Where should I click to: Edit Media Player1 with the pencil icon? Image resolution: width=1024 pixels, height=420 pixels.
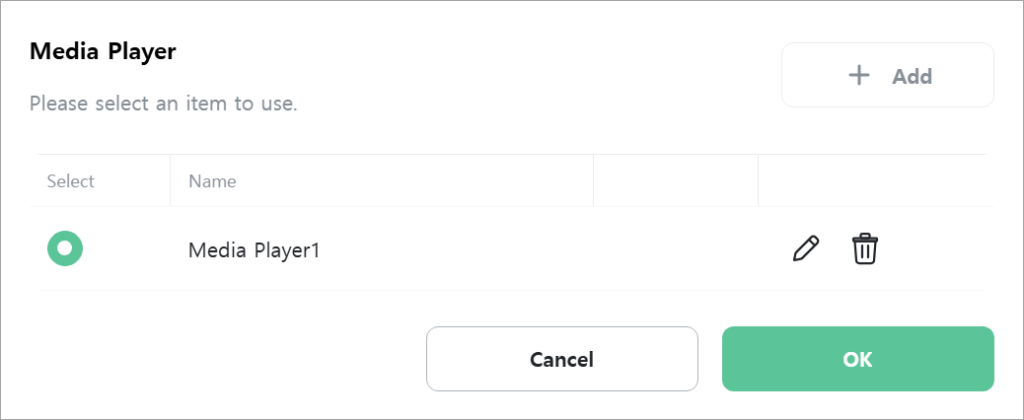pos(806,249)
